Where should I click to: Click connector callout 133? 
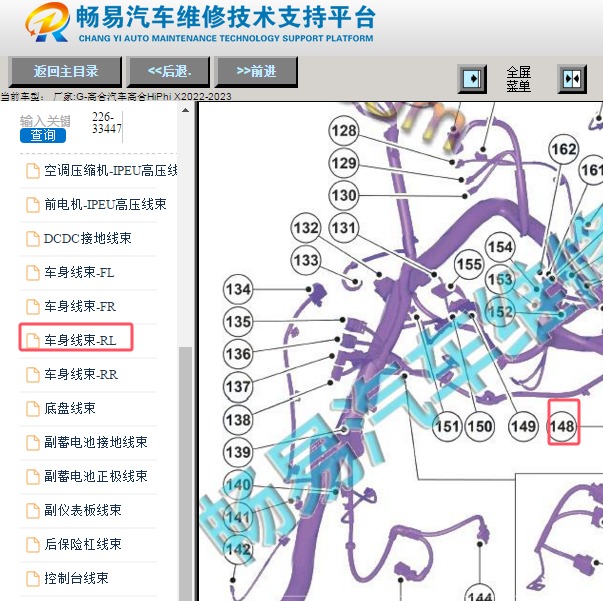(306, 260)
